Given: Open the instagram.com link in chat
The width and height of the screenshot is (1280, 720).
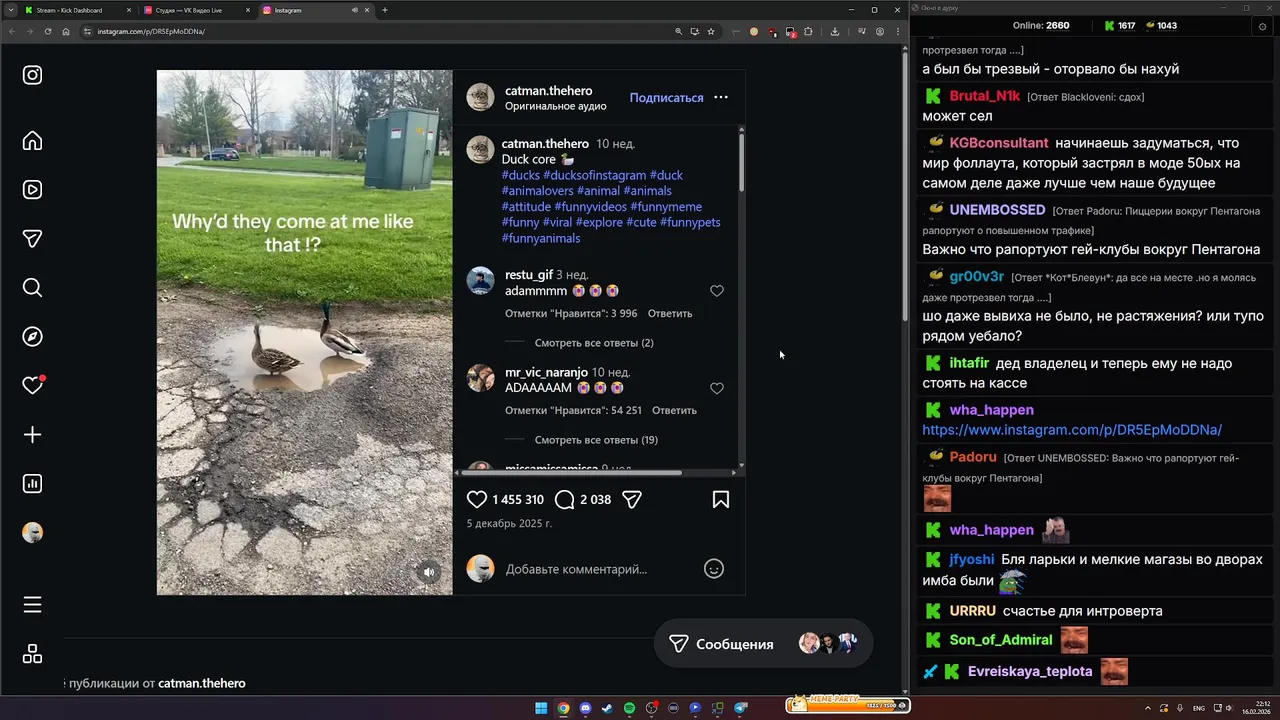Looking at the screenshot, I should coord(1072,430).
